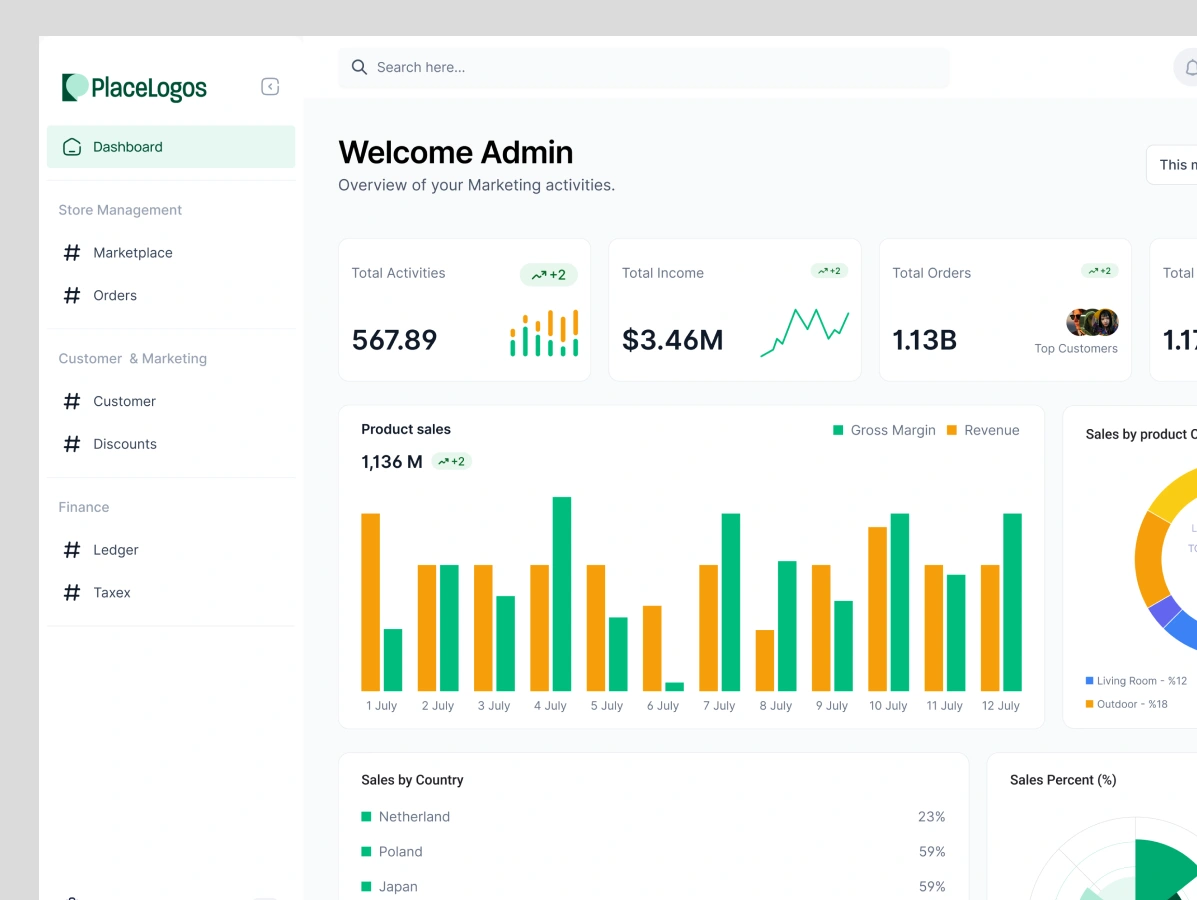The width and height of the screenshot is (1197, 900).
Task: Click the Top Customers avatar group
Action: tap(1092, 322)
